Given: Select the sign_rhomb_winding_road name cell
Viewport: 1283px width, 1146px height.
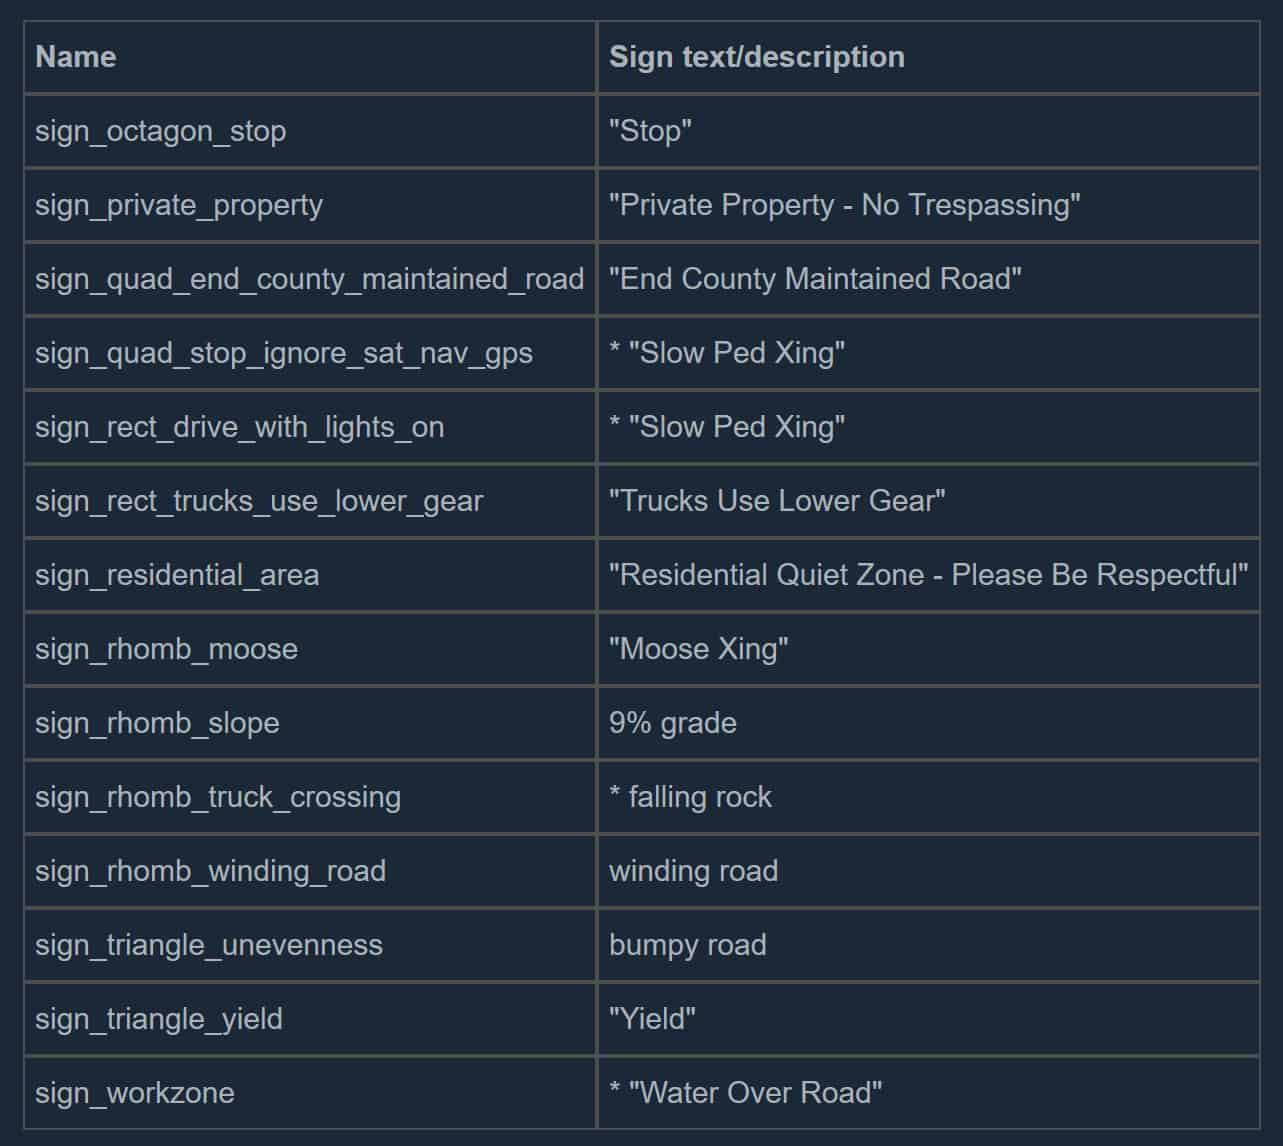Looking at the screenshot, I should [210, 871].
